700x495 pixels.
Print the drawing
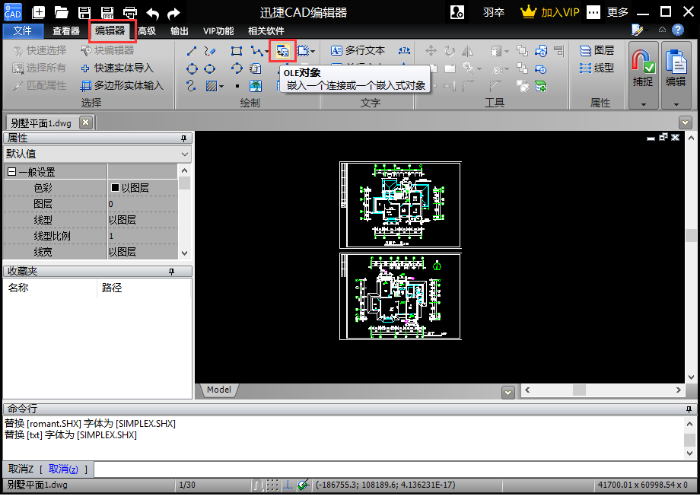pos(130,12)
